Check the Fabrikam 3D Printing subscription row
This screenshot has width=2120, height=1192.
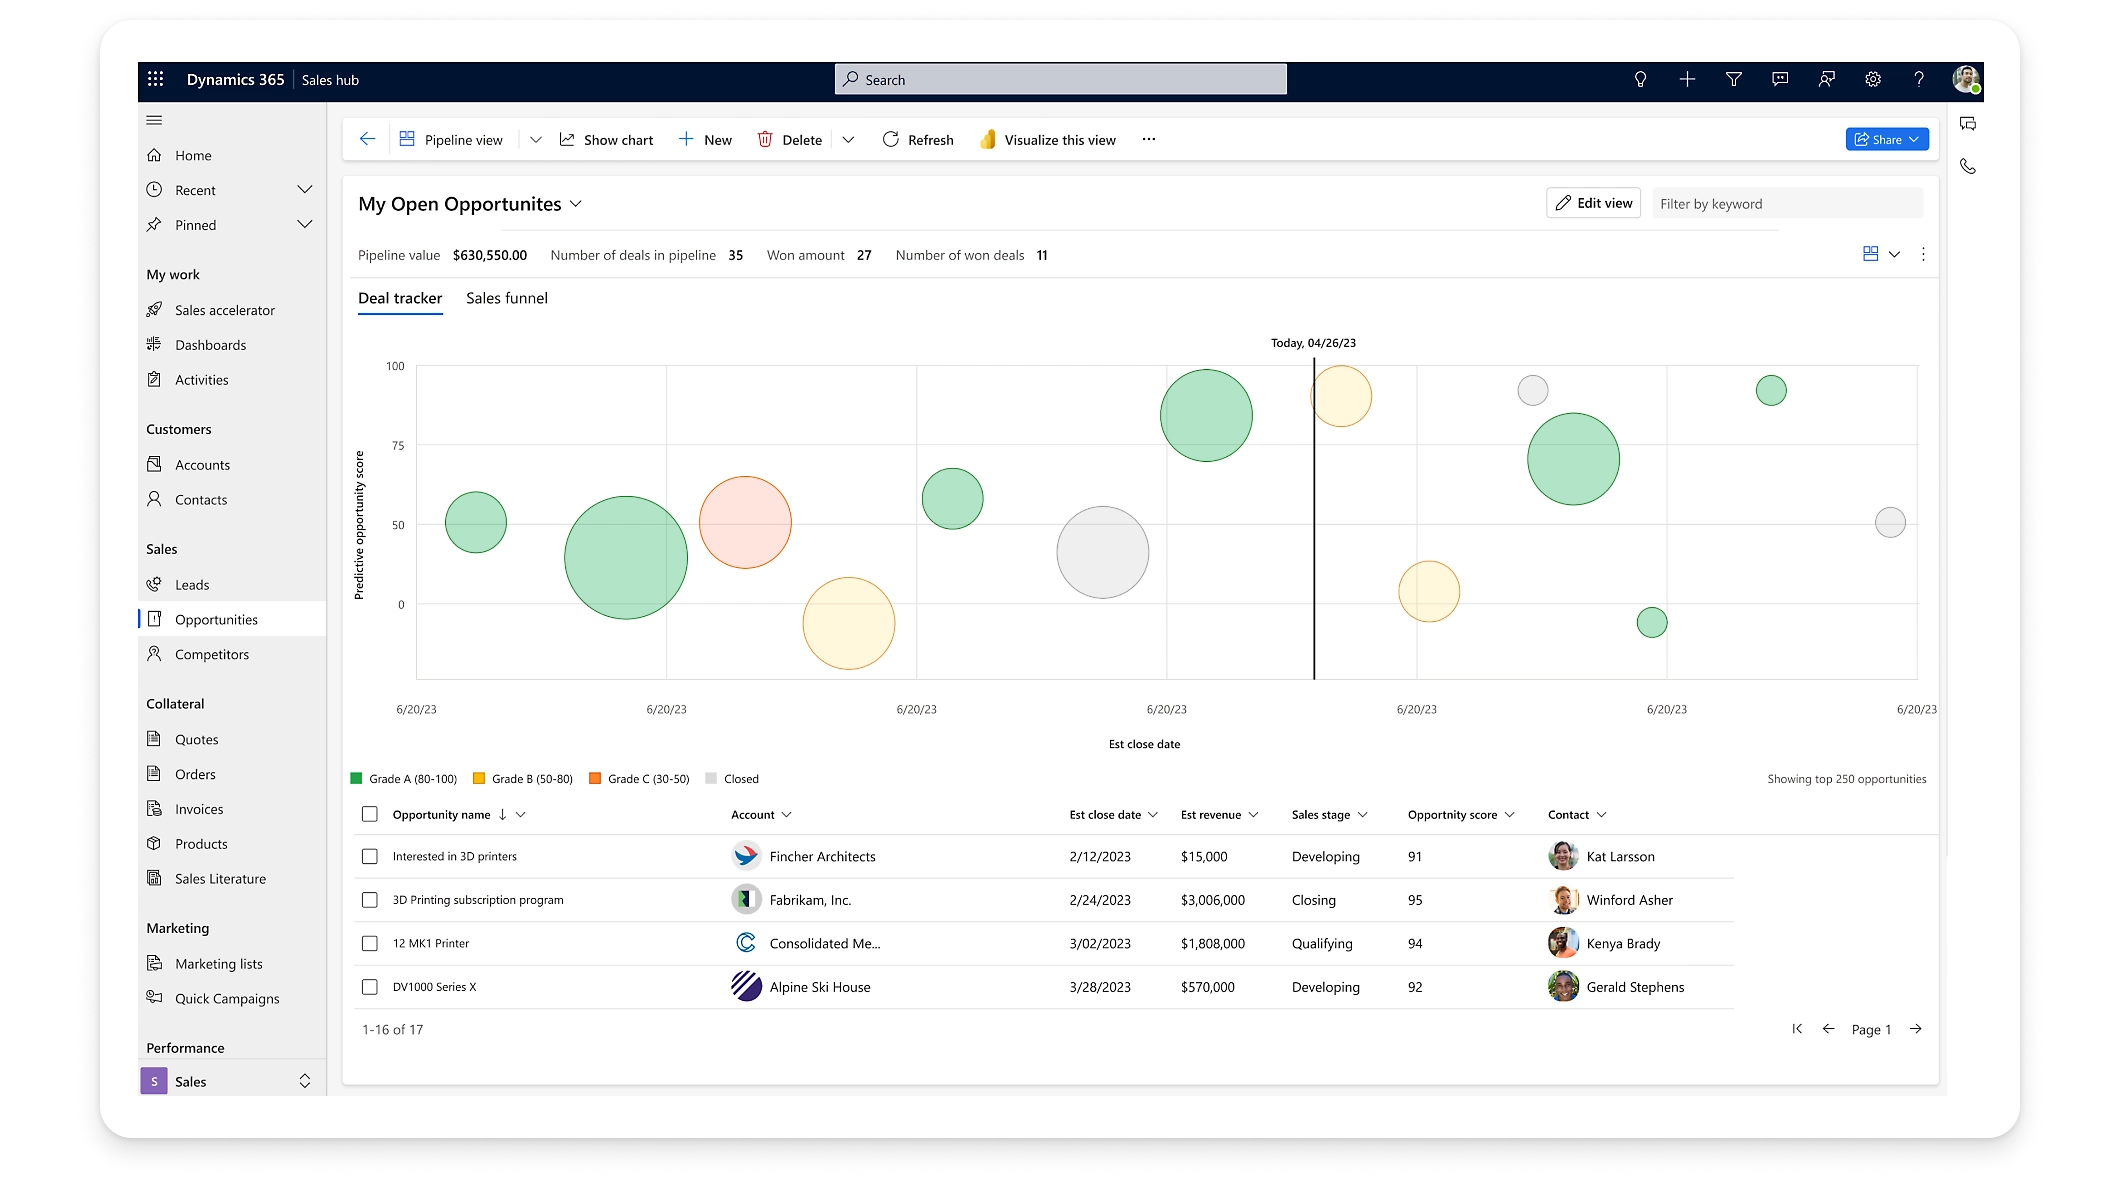[x=370, y=900]
